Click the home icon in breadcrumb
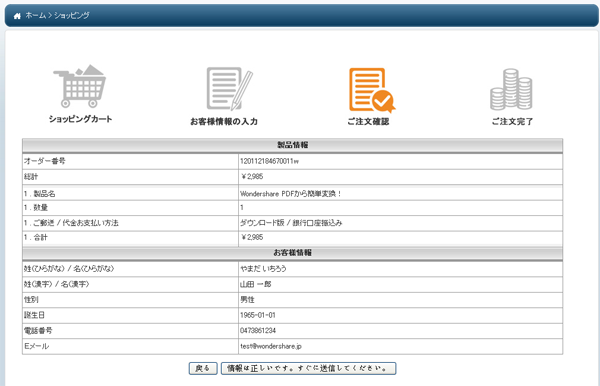 coord(17,16)
